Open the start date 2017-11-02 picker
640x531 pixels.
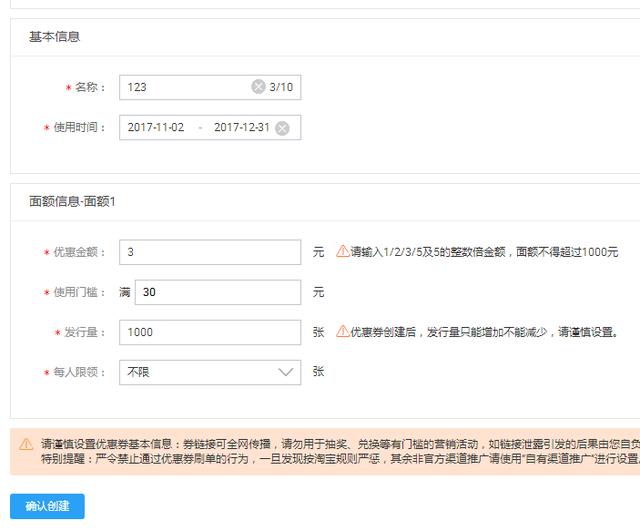[156, 127]
